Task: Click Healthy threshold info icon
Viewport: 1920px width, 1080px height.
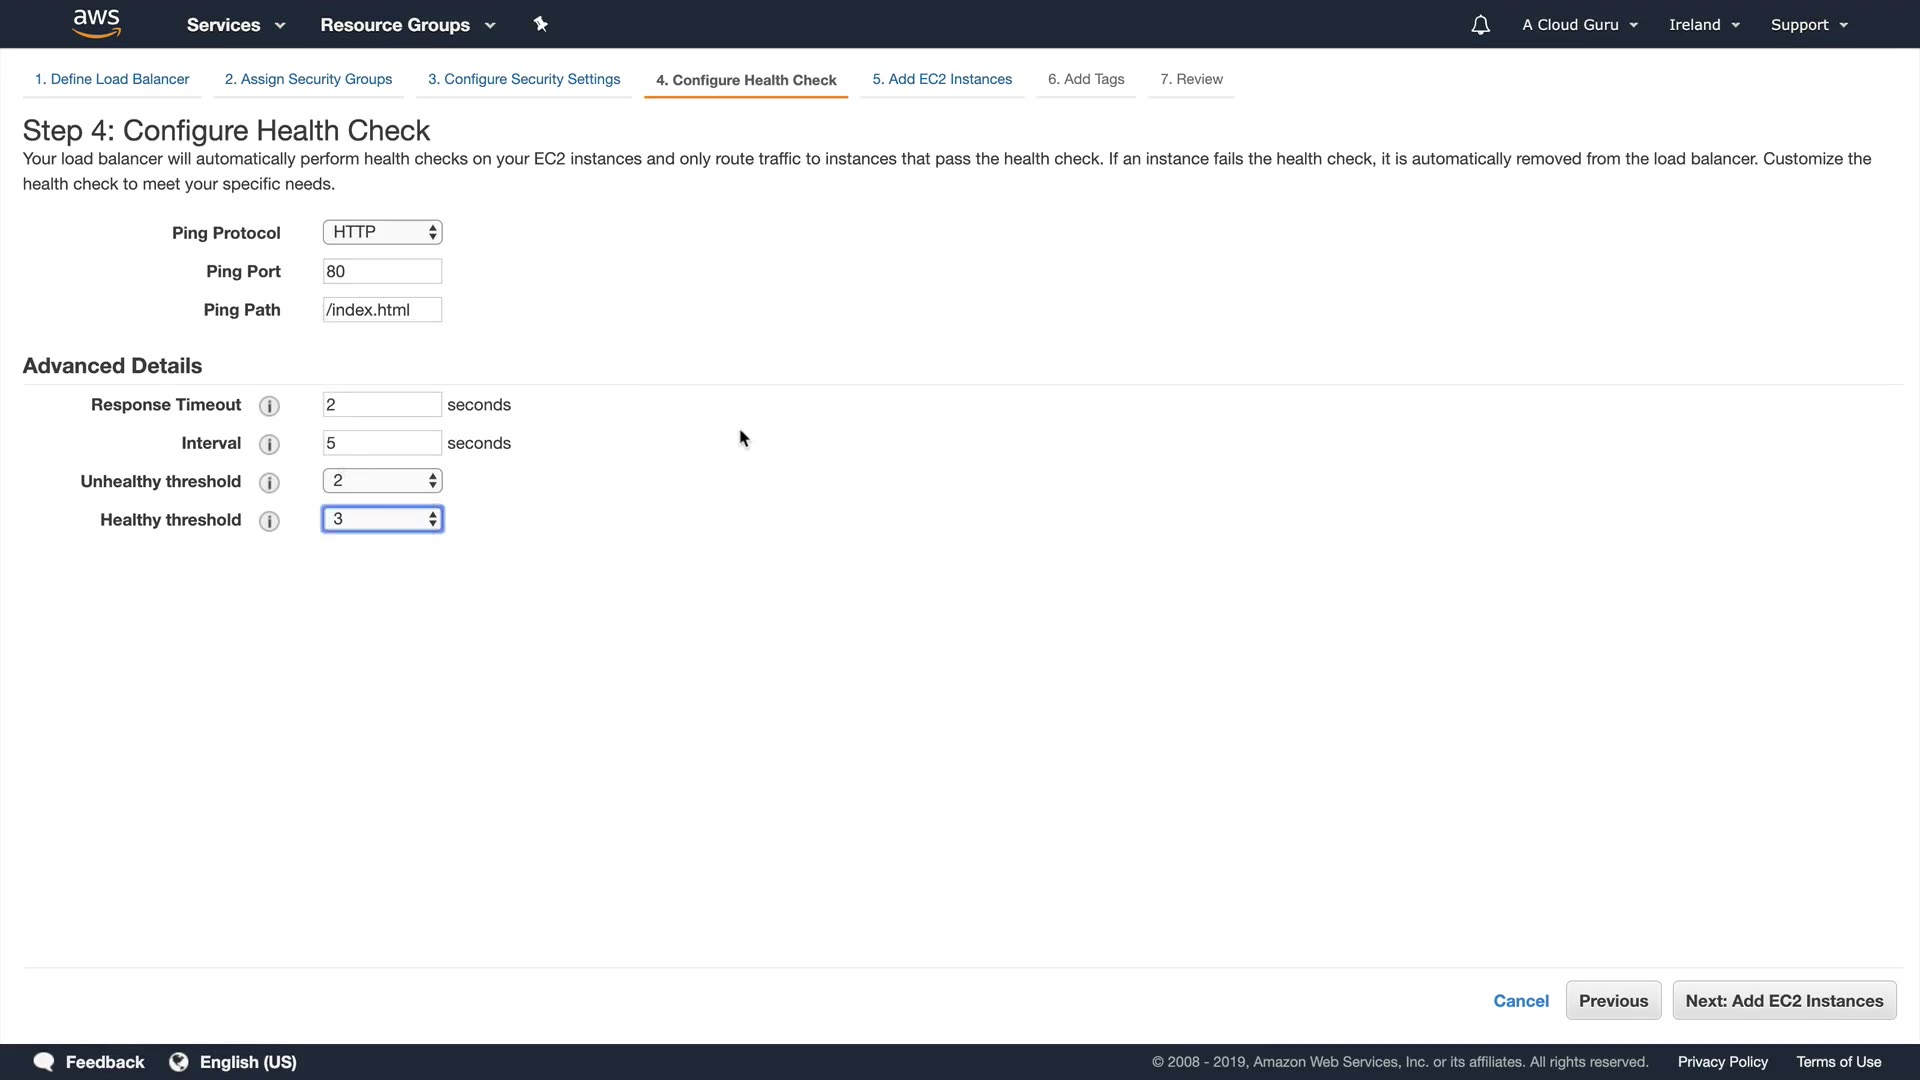Action: [x=269, y=521]
